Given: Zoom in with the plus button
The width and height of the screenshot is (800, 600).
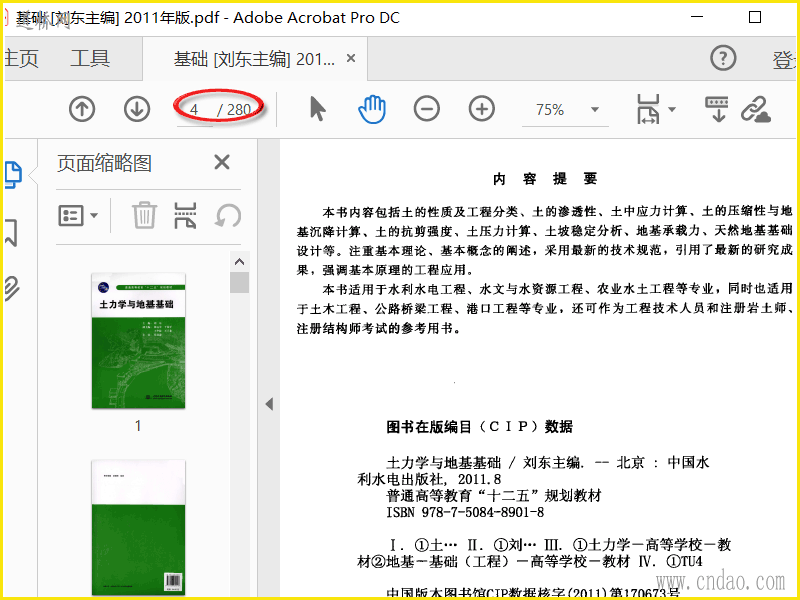Looking at the screenshot, I should tap(481, 109).
